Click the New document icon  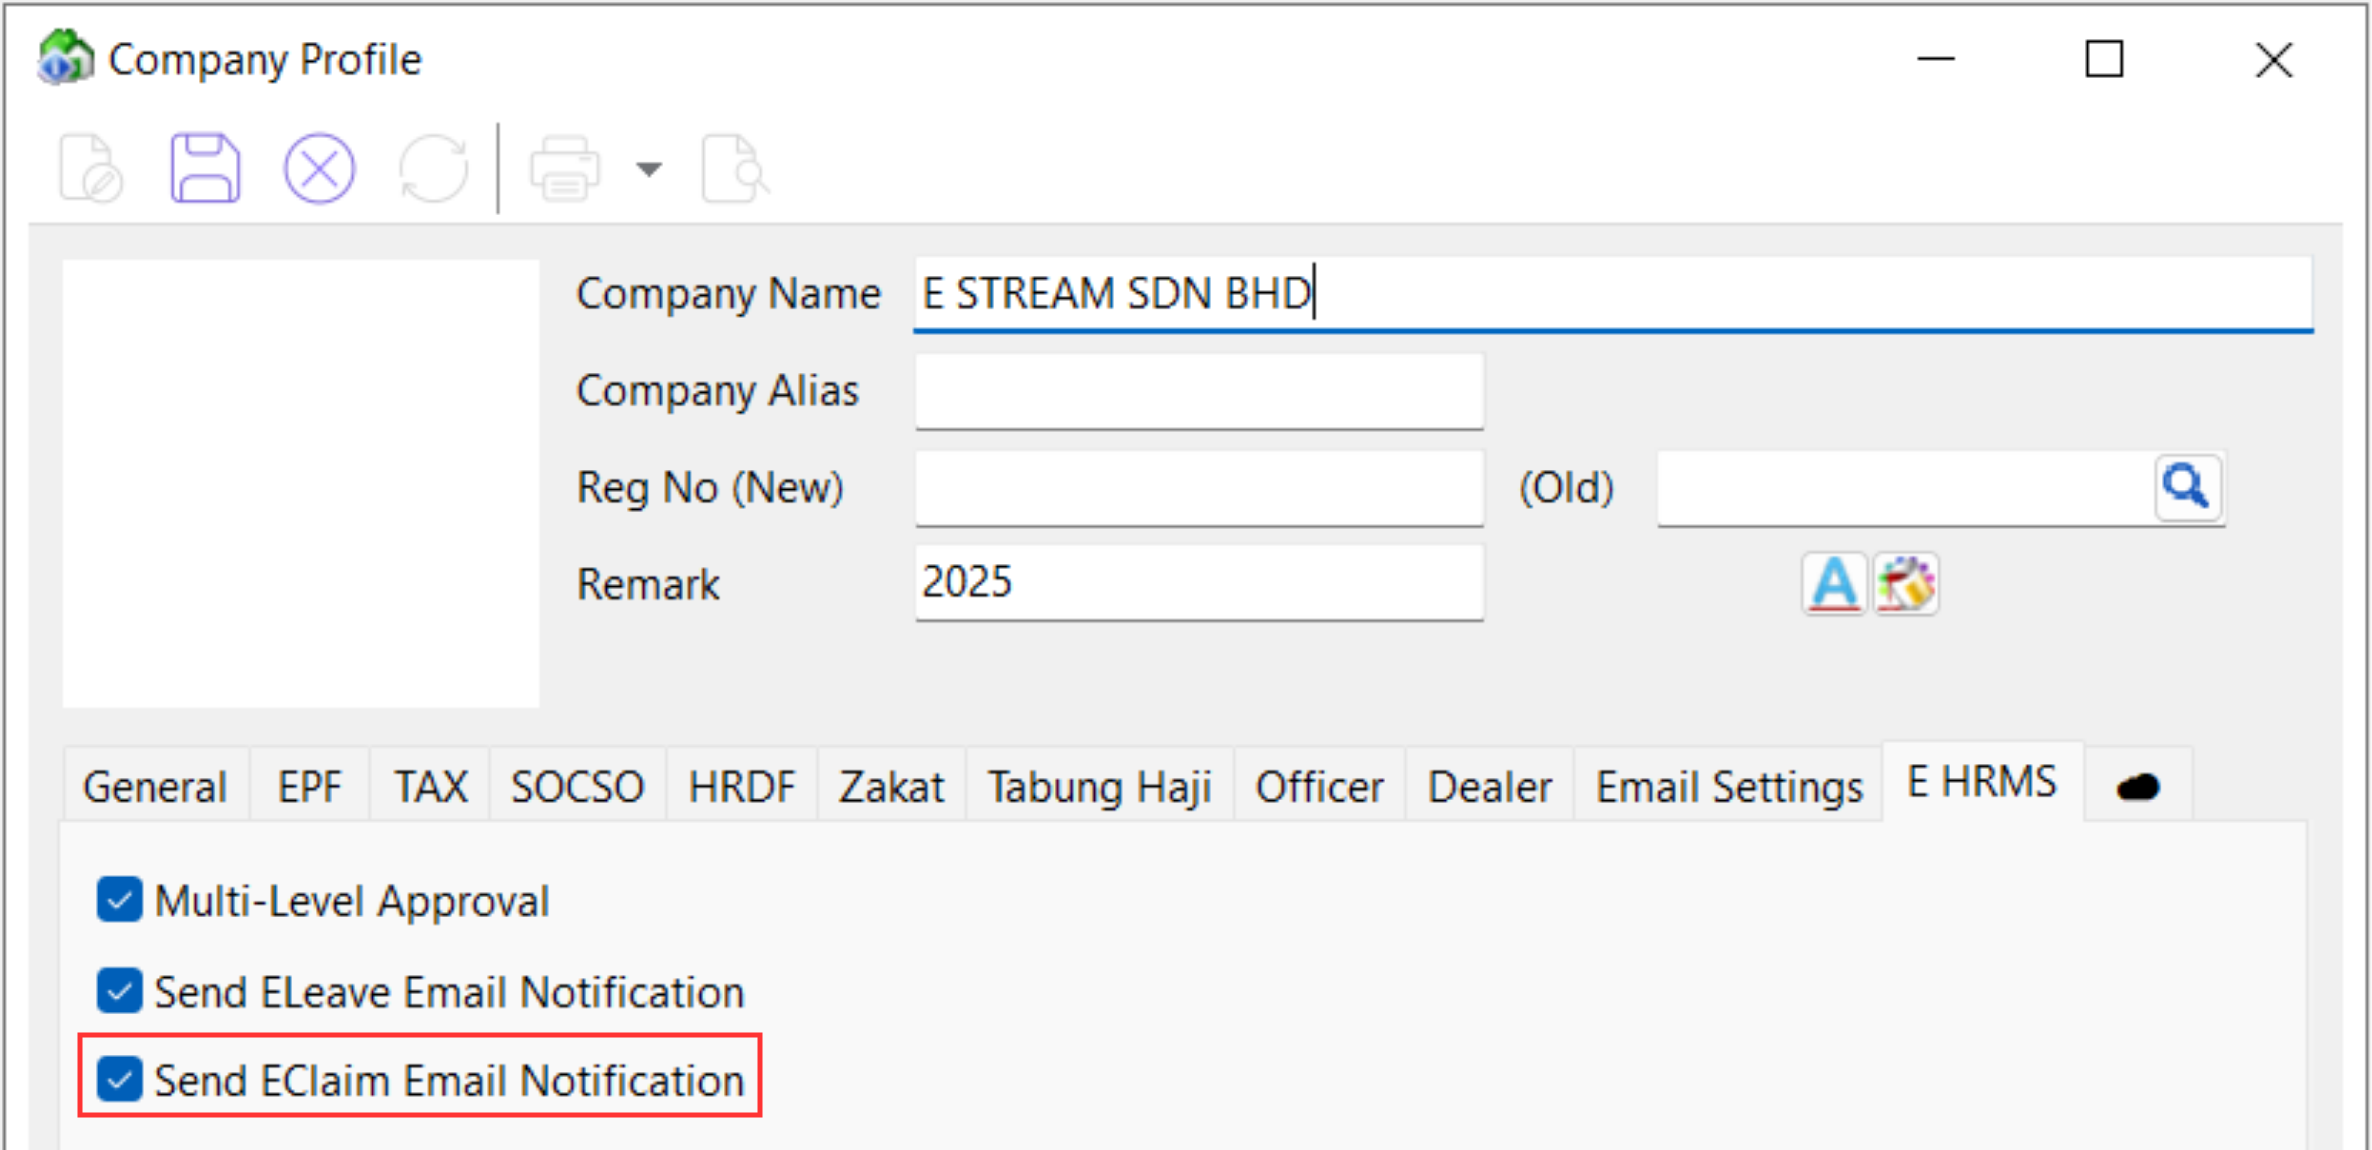point(92,168)
